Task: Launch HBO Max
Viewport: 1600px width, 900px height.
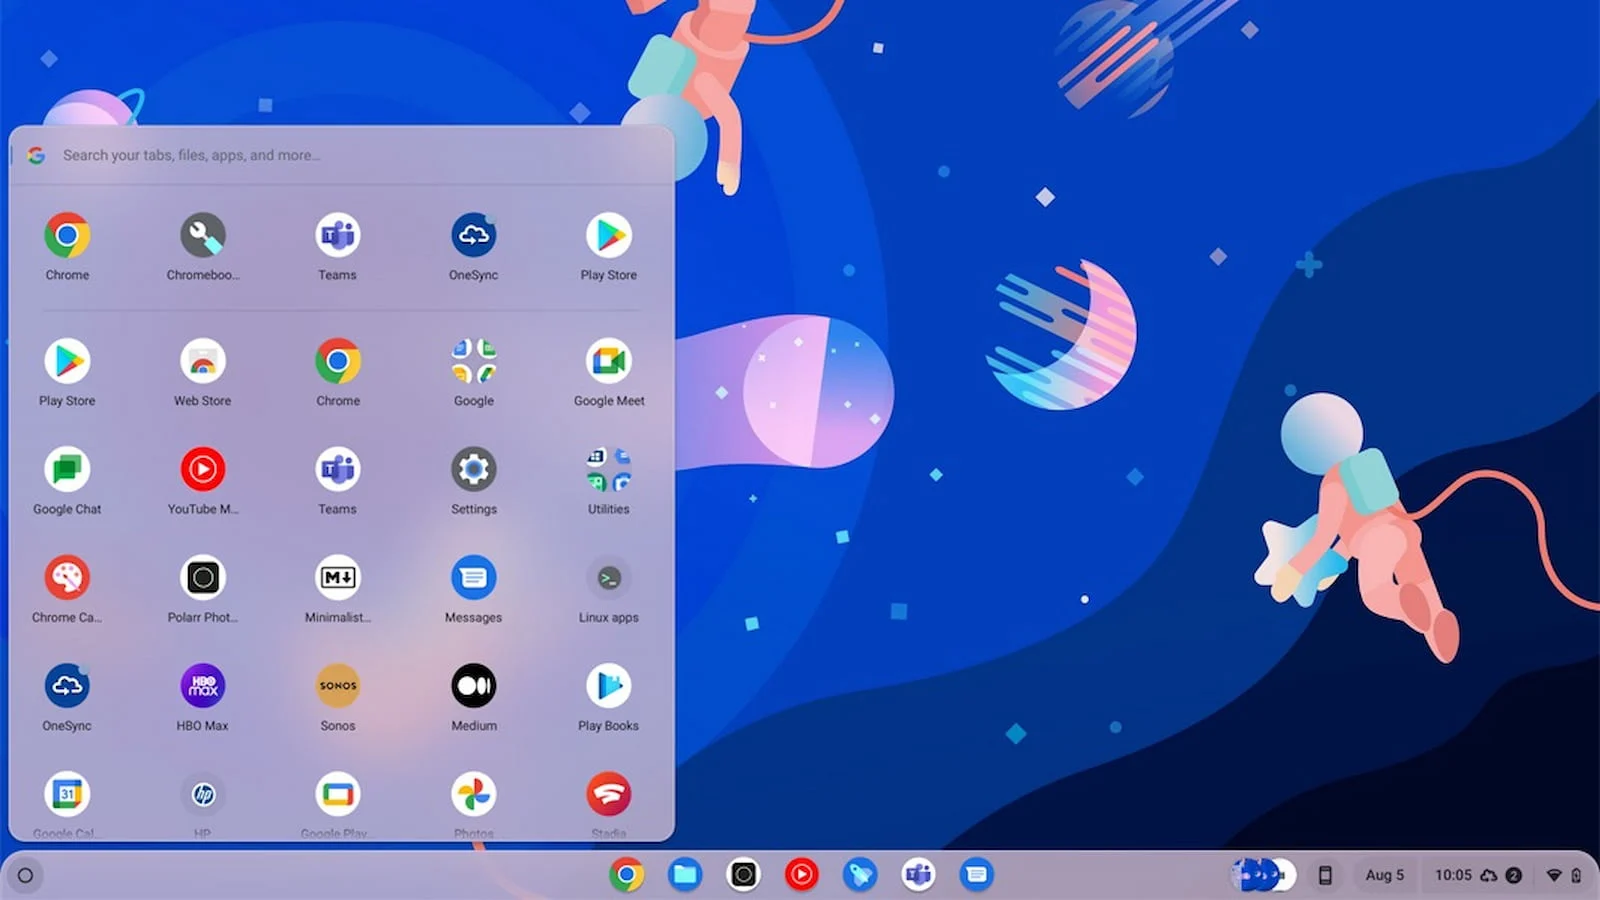Action: point(202,686)
